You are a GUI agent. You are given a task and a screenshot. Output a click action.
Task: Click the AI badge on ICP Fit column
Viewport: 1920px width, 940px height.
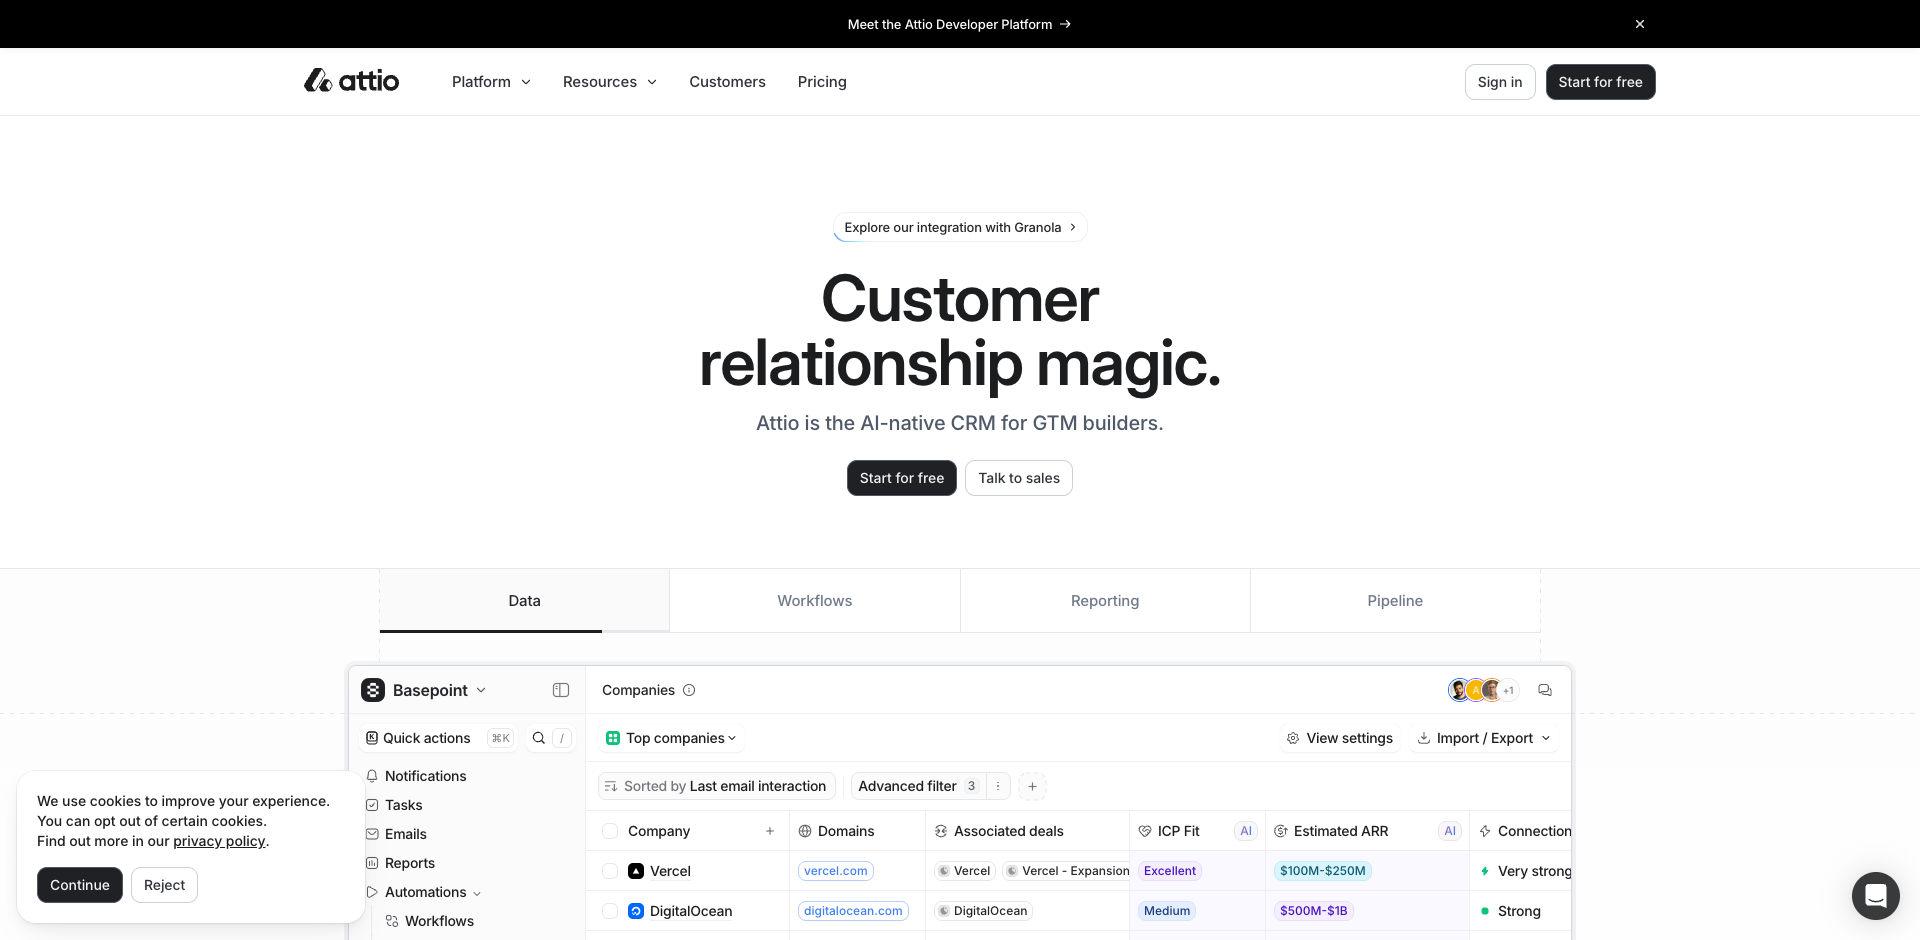click(1246, 831)
